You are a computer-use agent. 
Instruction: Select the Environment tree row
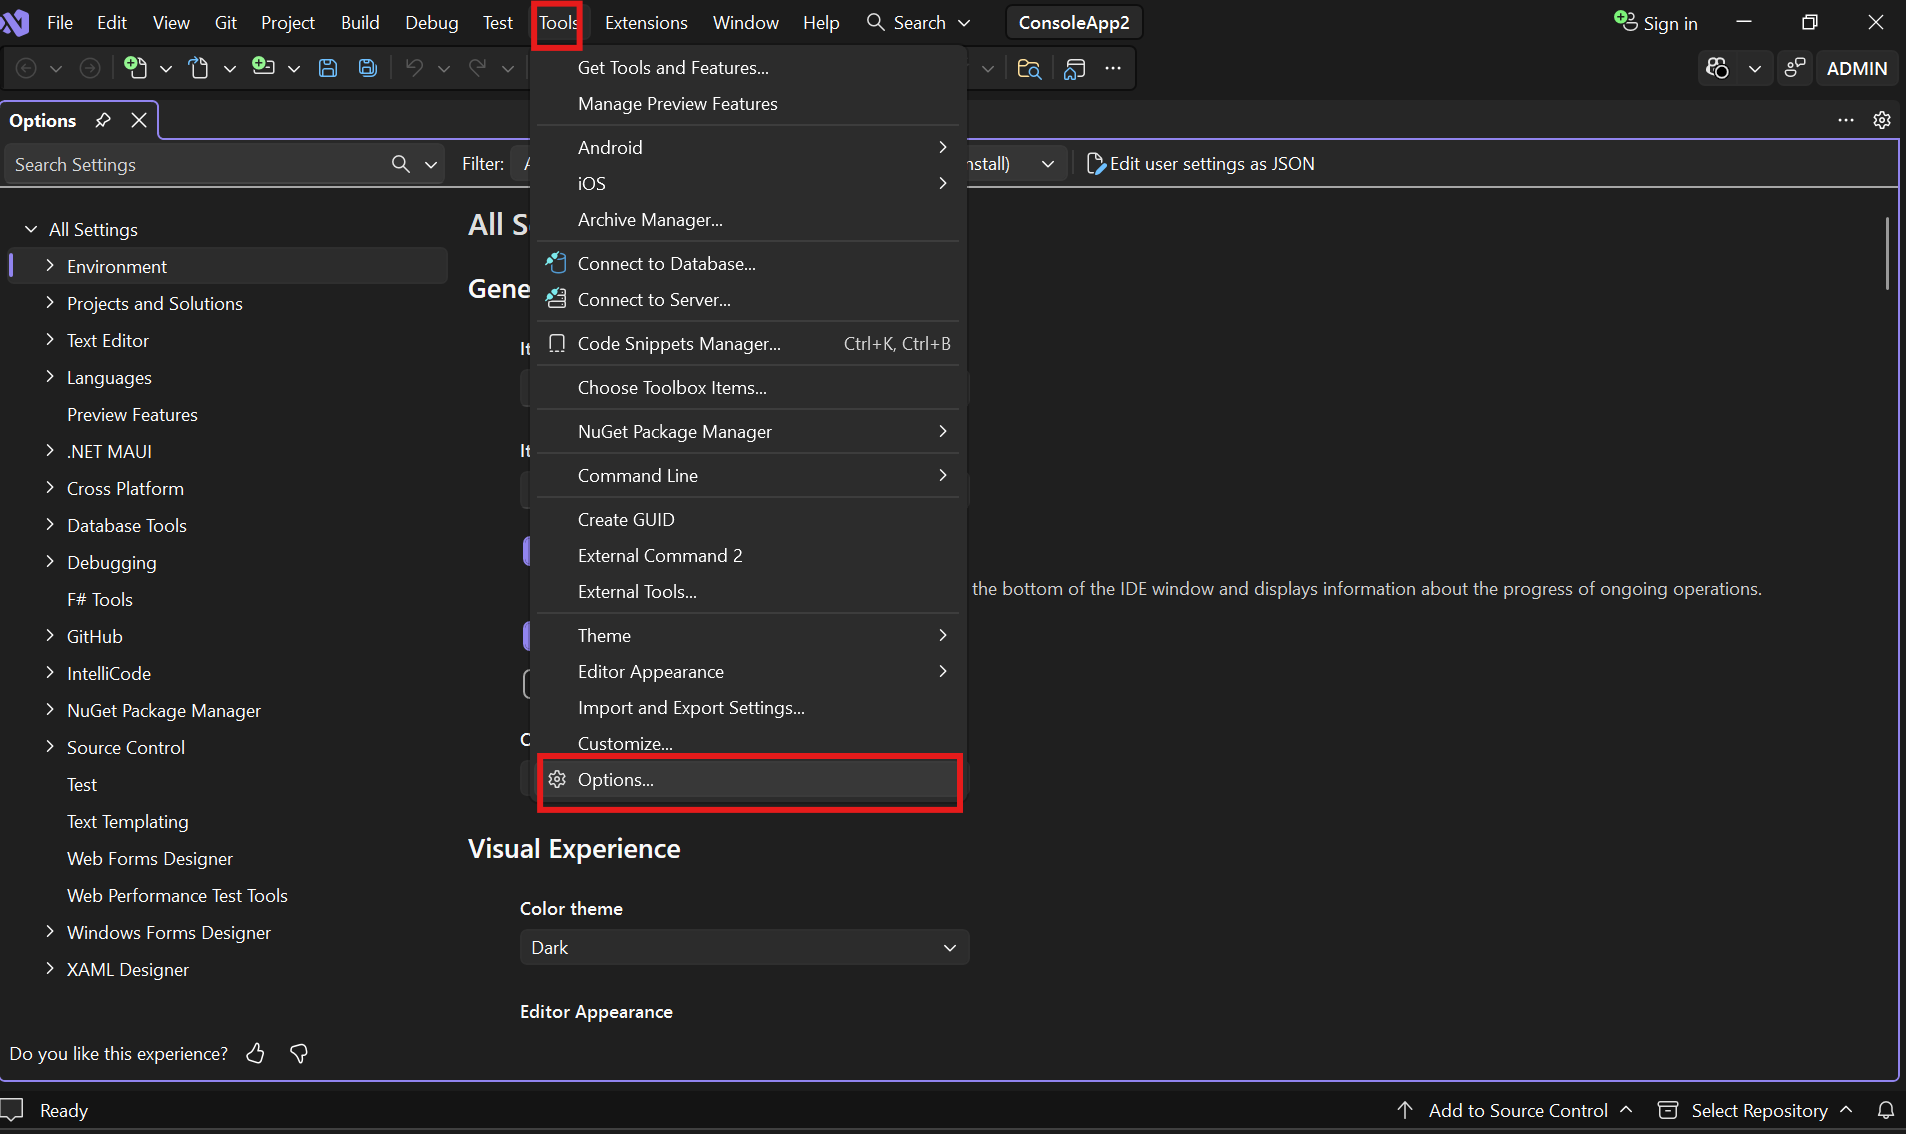[228, 266]
